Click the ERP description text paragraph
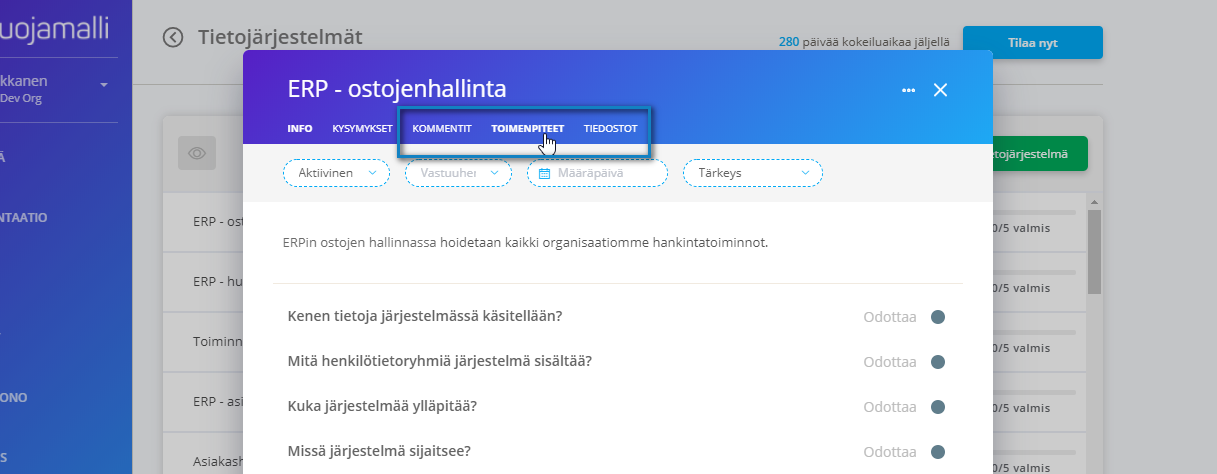 pyautogui.click(x=525, y=242)
